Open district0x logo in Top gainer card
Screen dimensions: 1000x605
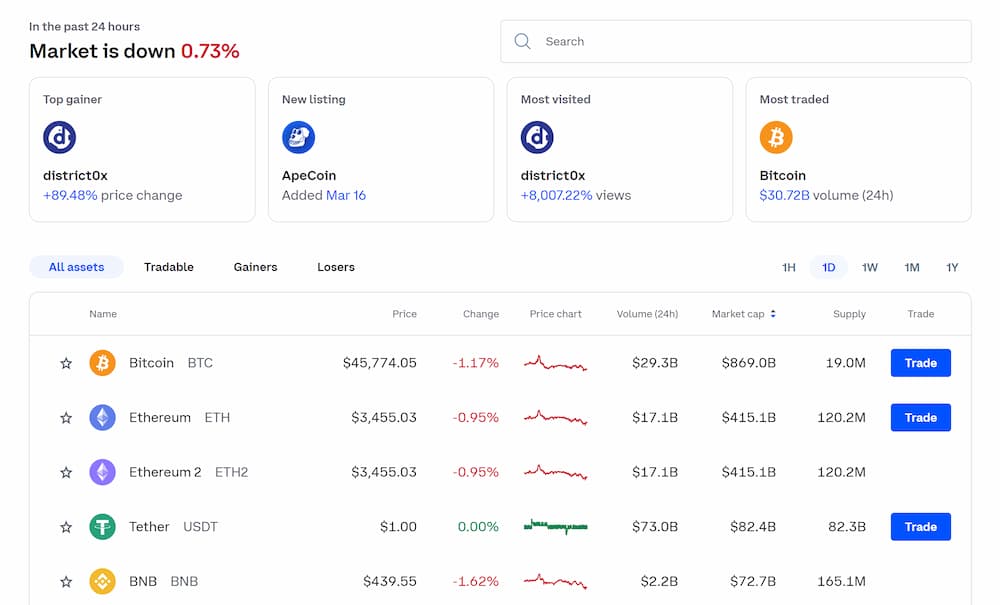coord(59,137)
